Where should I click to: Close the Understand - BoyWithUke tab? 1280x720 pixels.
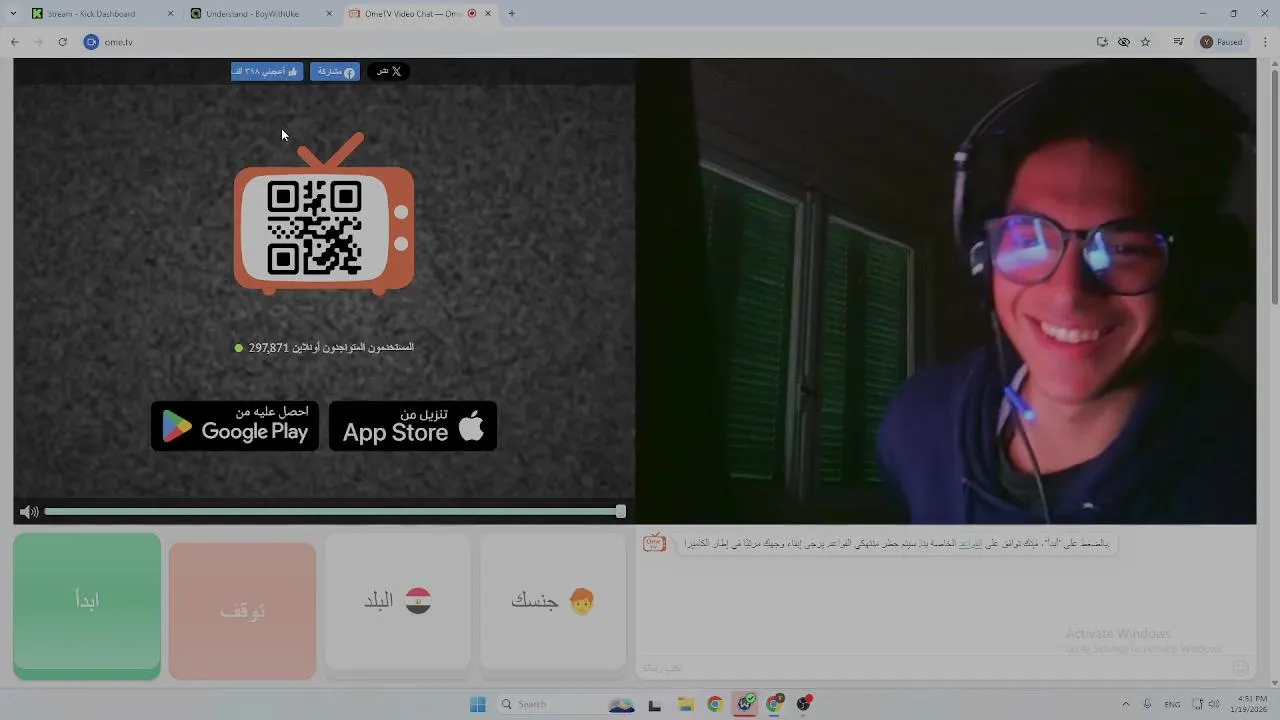pyautogui.click(x=329, y=14)
